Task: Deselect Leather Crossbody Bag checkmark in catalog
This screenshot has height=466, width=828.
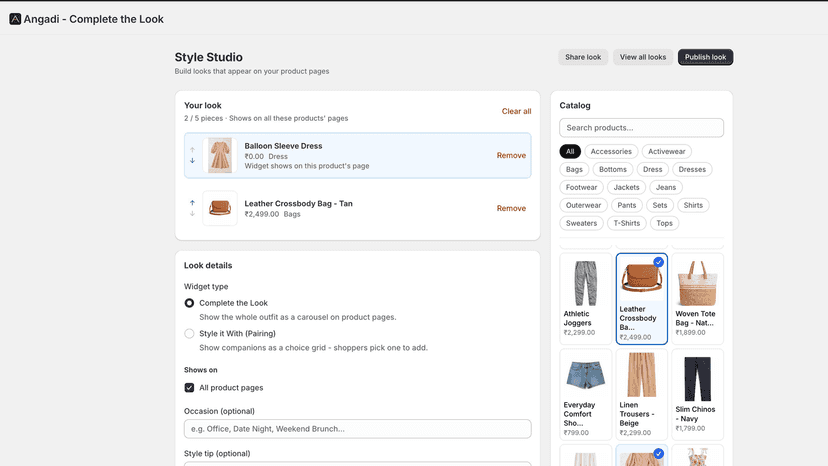Action: pyautogui.click(x=658, y=262)
